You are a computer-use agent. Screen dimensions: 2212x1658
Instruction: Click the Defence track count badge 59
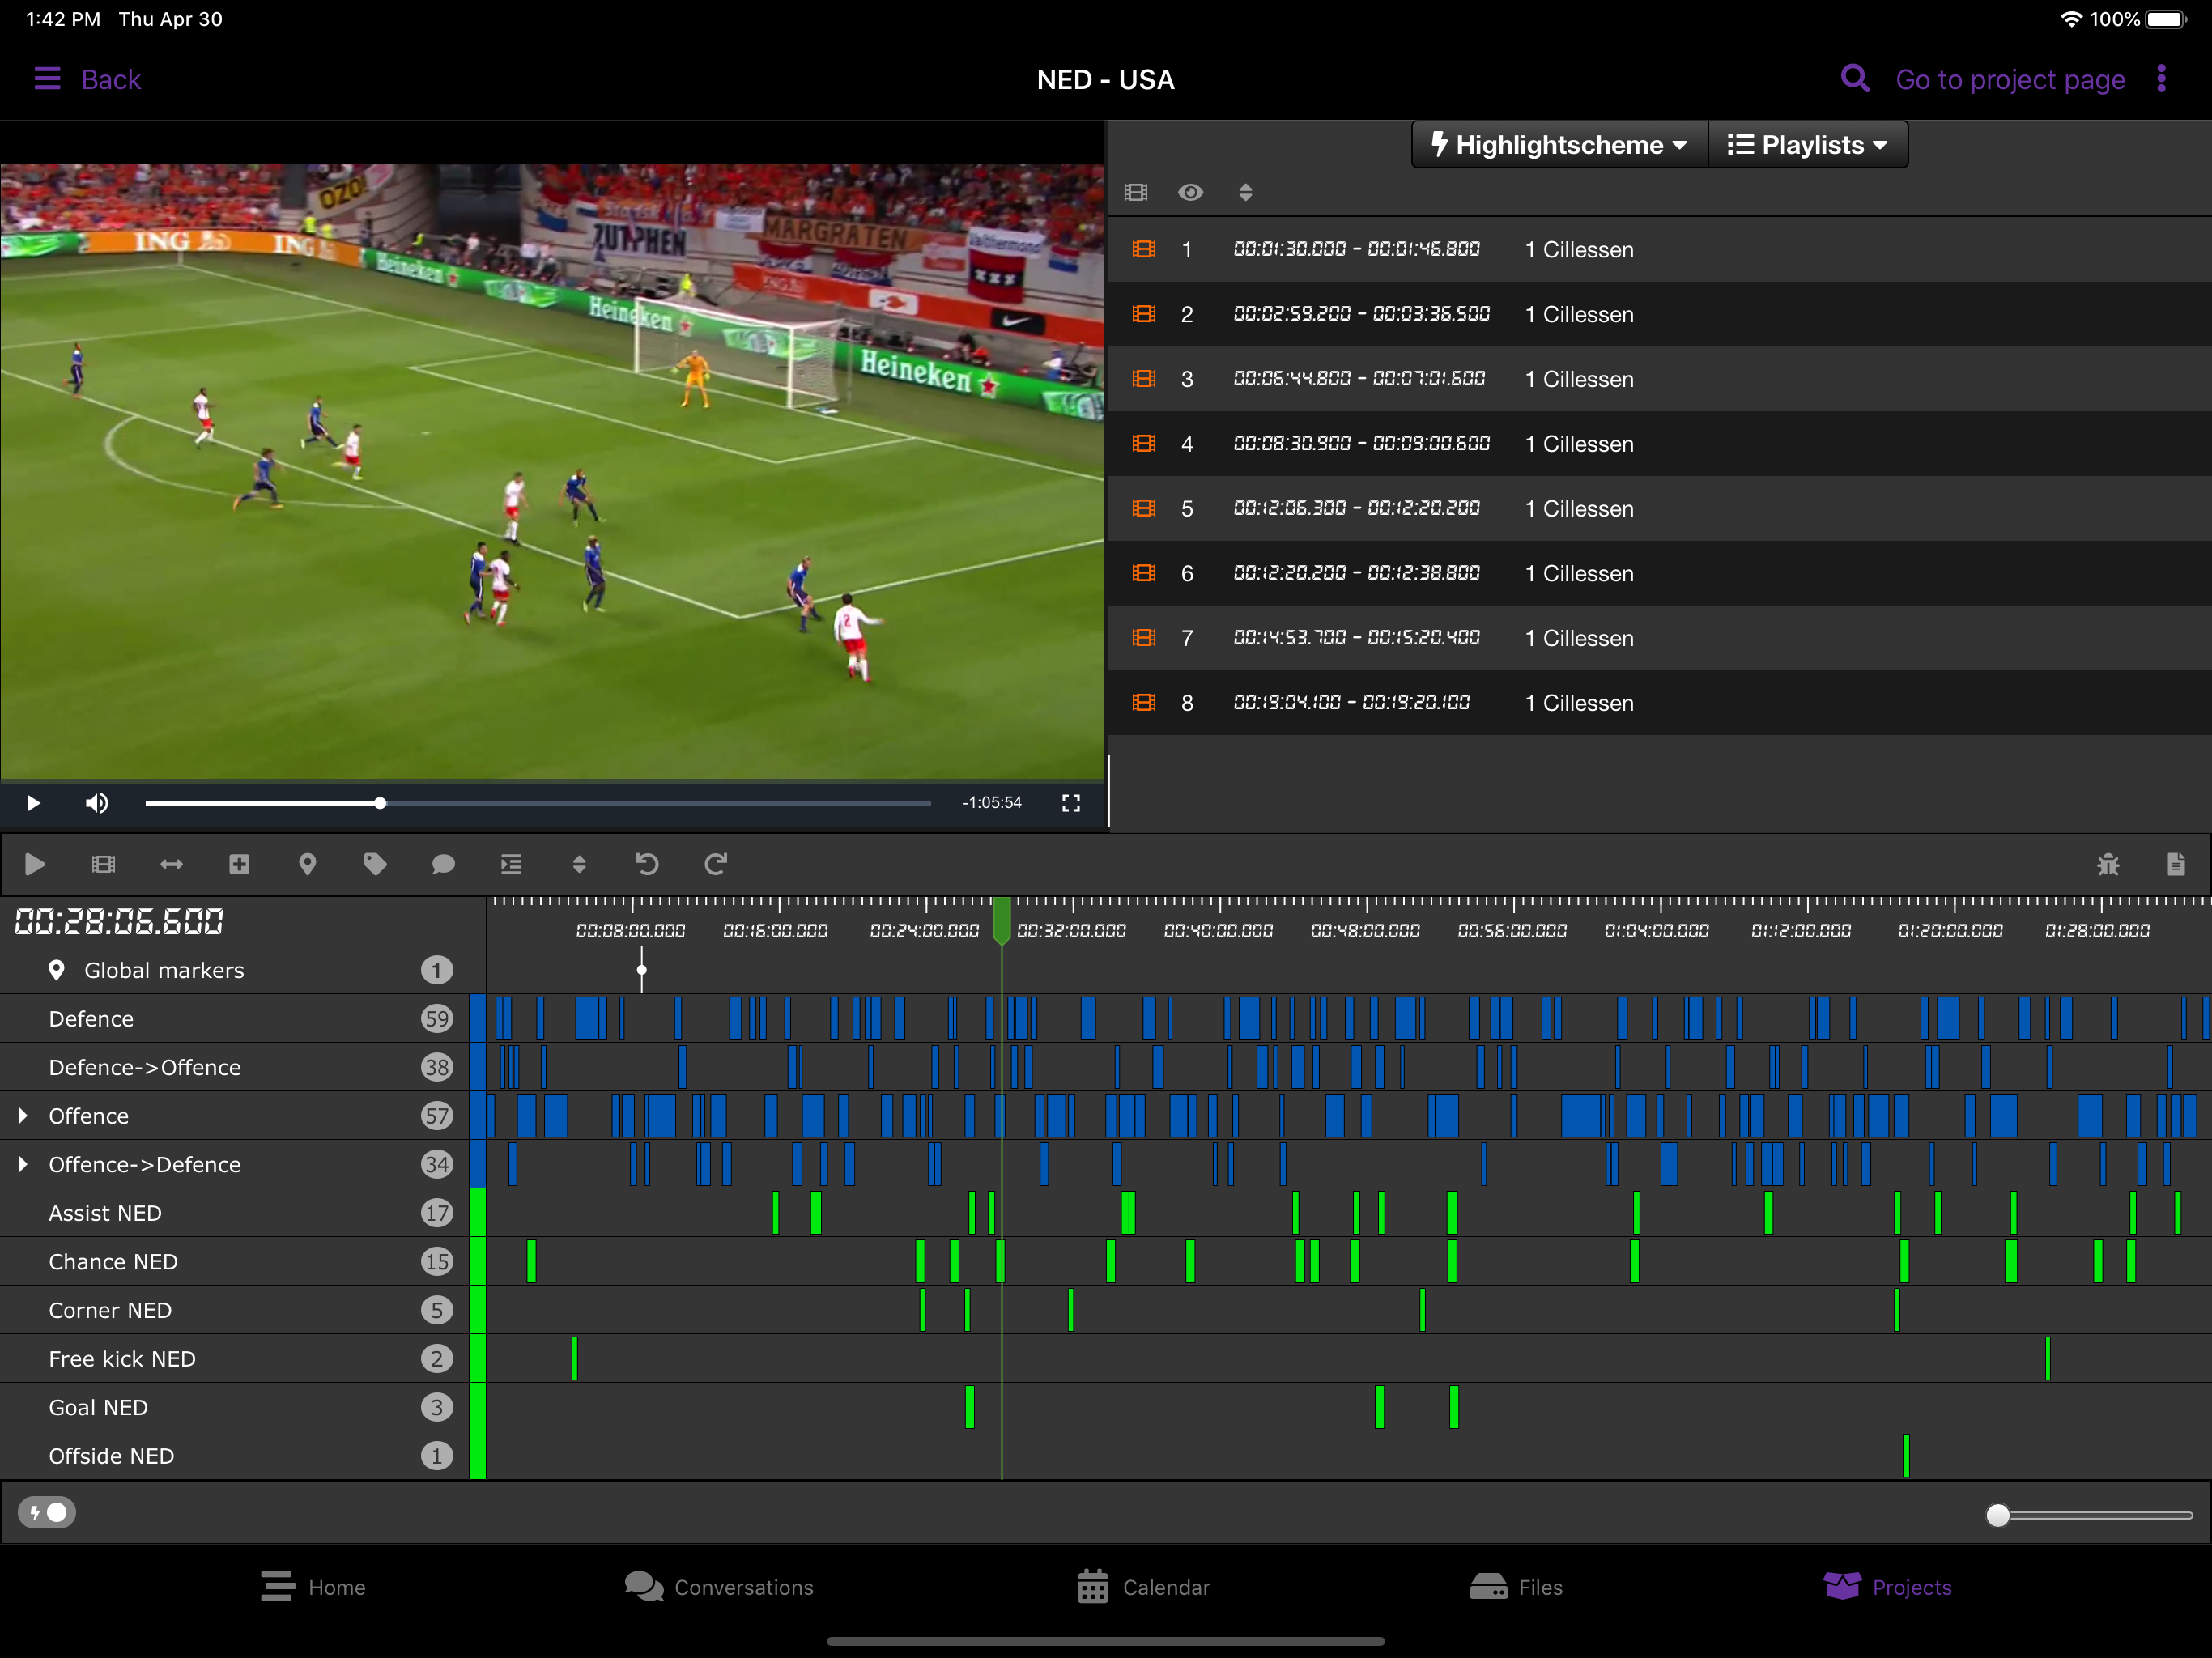tap(437, 1018)
